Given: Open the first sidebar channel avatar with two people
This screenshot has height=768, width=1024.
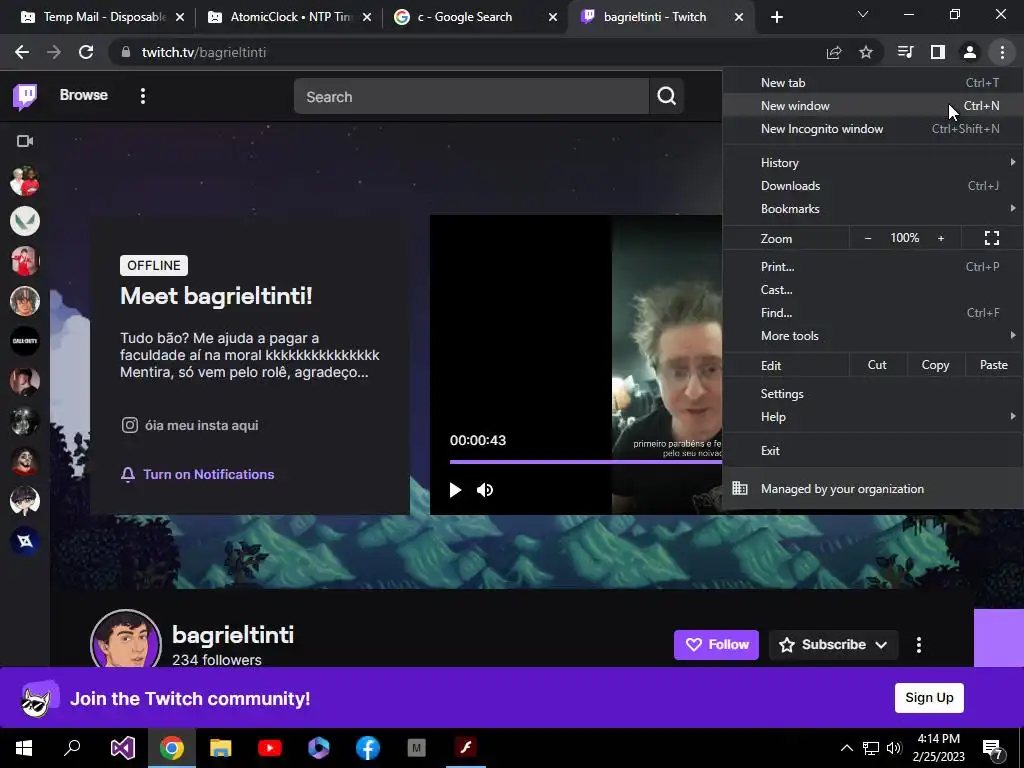Looking at the screenshot, I should [x=25, y=181].
